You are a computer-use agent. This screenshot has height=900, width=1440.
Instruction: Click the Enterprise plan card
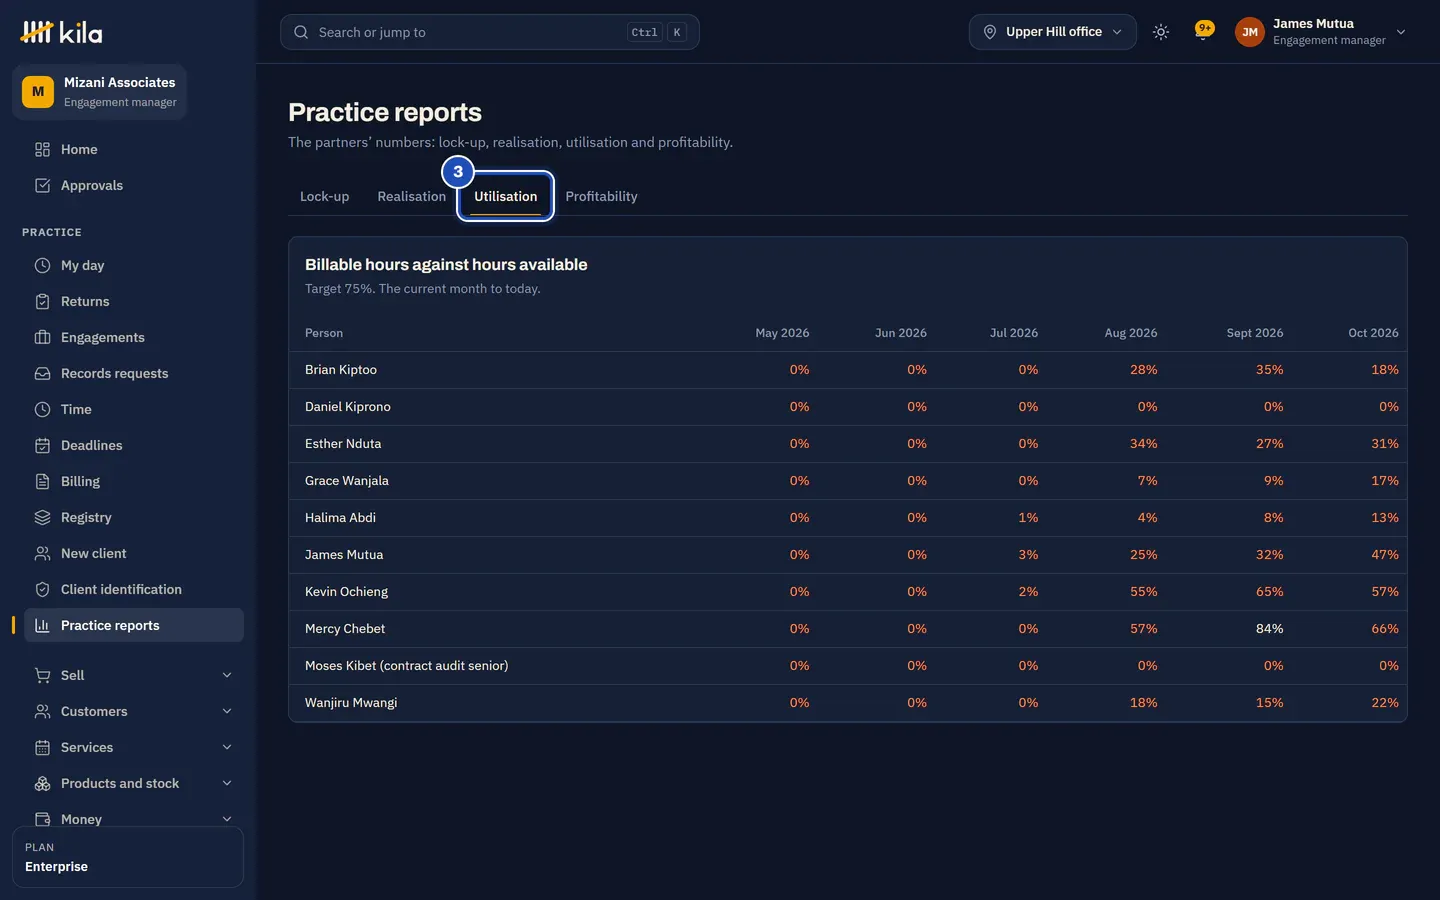click(128, 857)
